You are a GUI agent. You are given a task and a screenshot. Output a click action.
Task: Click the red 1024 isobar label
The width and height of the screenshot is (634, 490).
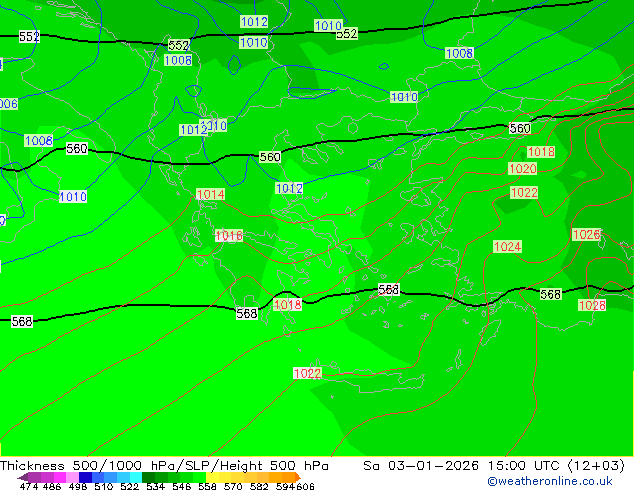(x=507, y=247)
